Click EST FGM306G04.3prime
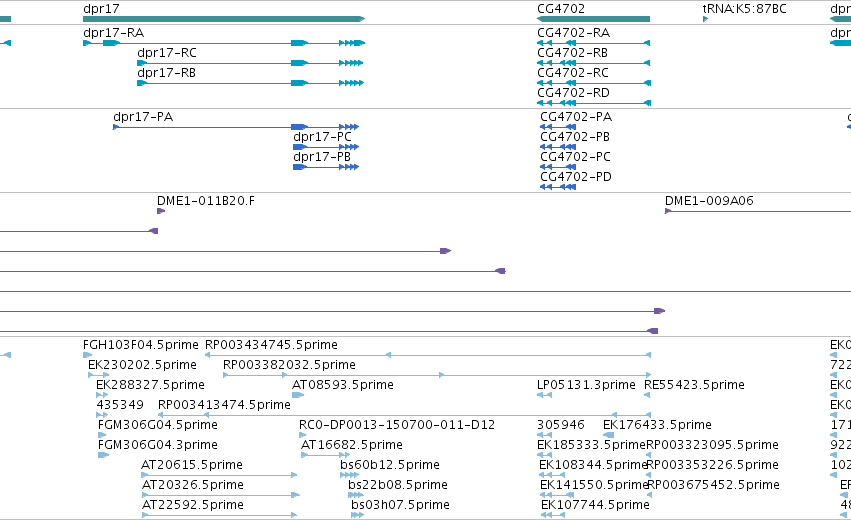Image resolution: width=851 pixels, height=520 pixels. pyautogui.click(x=103, y=455)
